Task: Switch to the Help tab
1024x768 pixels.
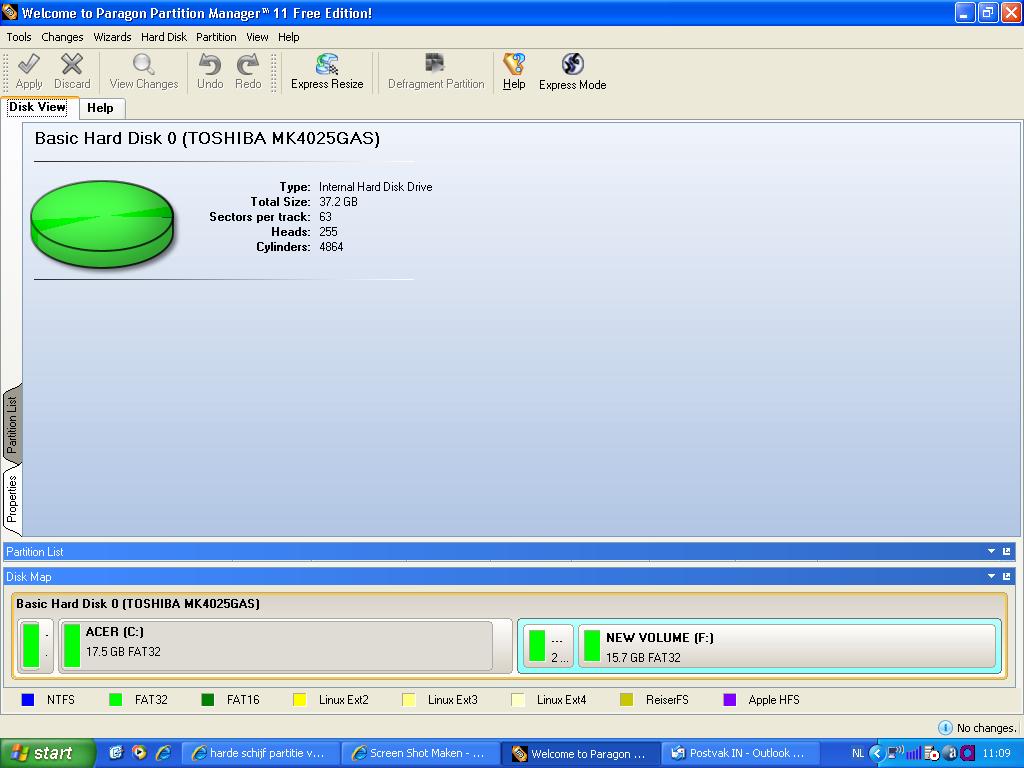Action: coord(101,108)
